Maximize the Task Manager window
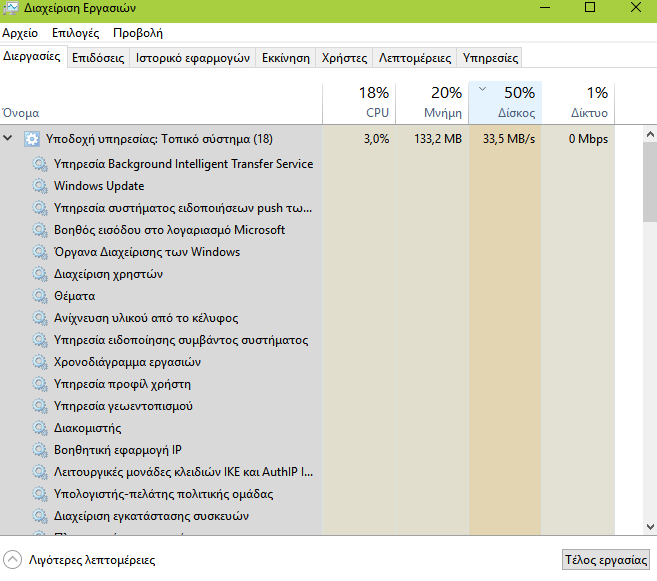 (590, 7)
